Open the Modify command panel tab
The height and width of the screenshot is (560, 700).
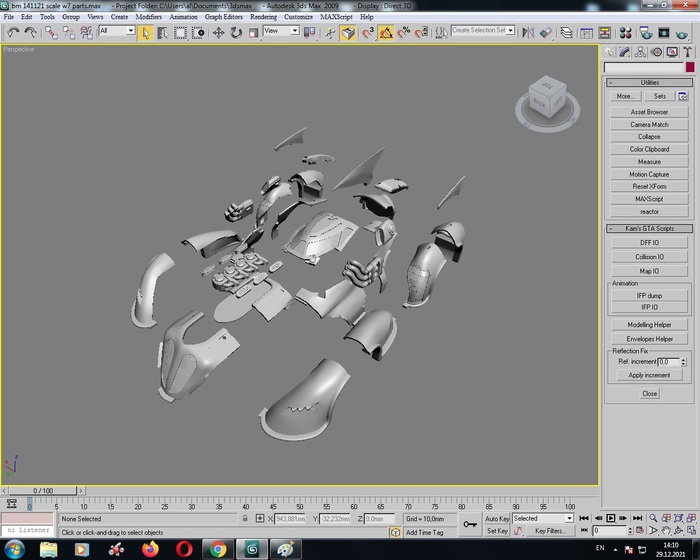pyautogui.click(x=623, y=52)
